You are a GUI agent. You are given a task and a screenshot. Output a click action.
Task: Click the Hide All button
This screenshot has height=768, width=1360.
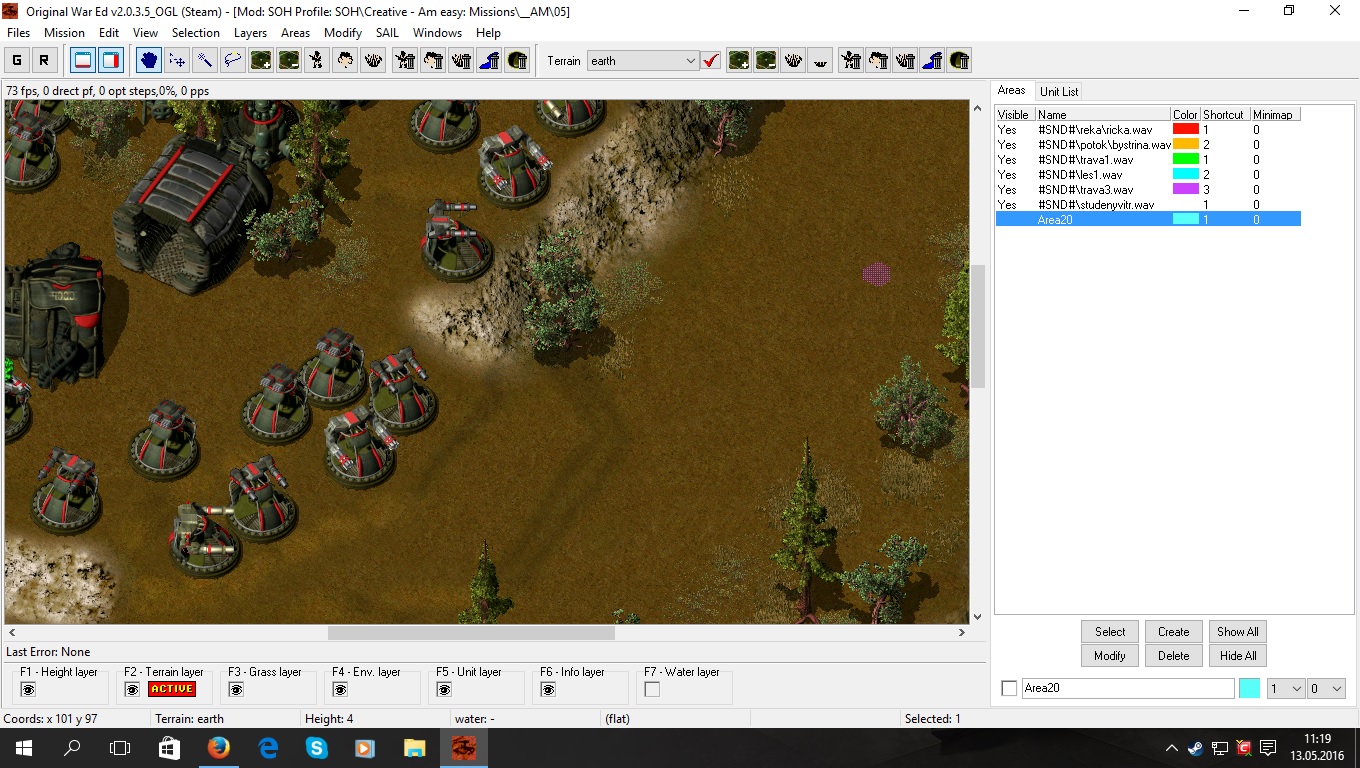point(1238,656)
